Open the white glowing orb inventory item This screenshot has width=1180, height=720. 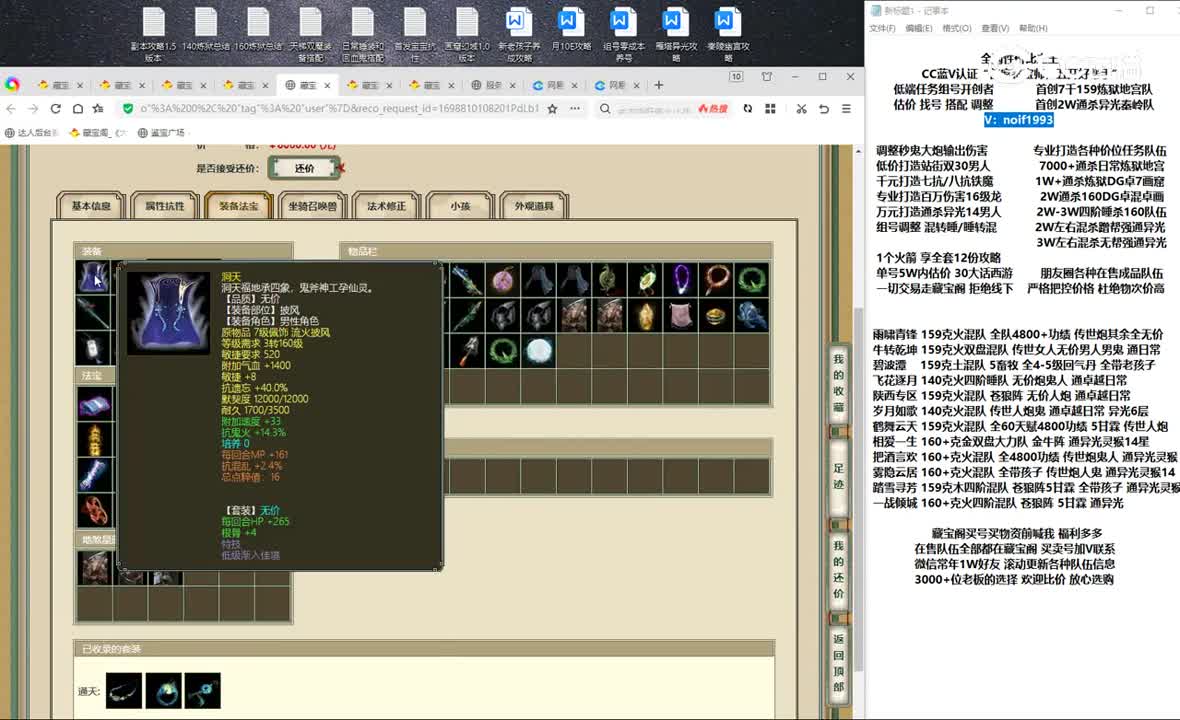click(x=539, y=351)
